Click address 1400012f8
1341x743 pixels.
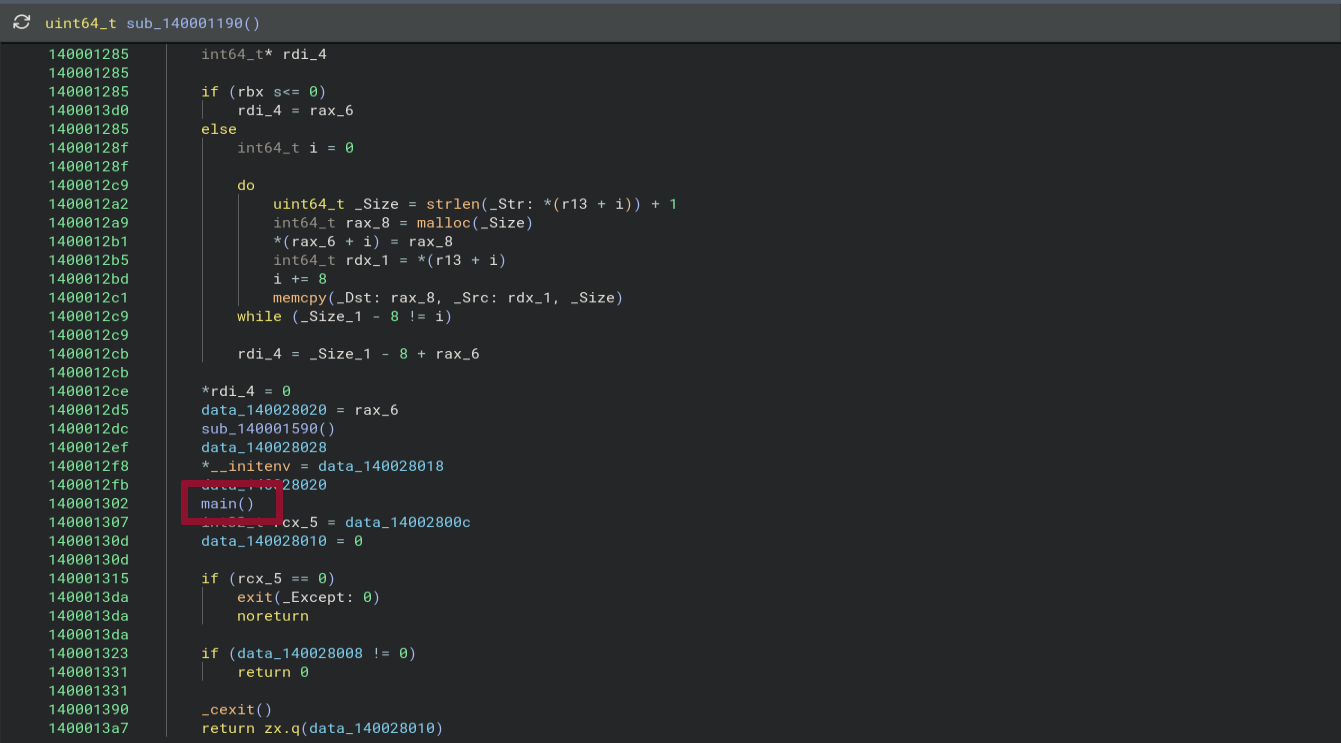(x=88, y=466)
